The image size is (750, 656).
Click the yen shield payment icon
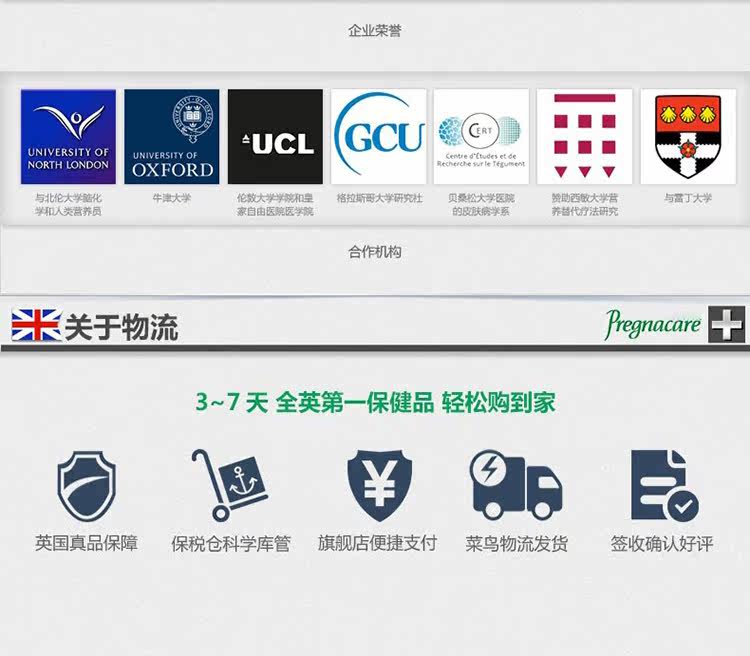[379, 485]
